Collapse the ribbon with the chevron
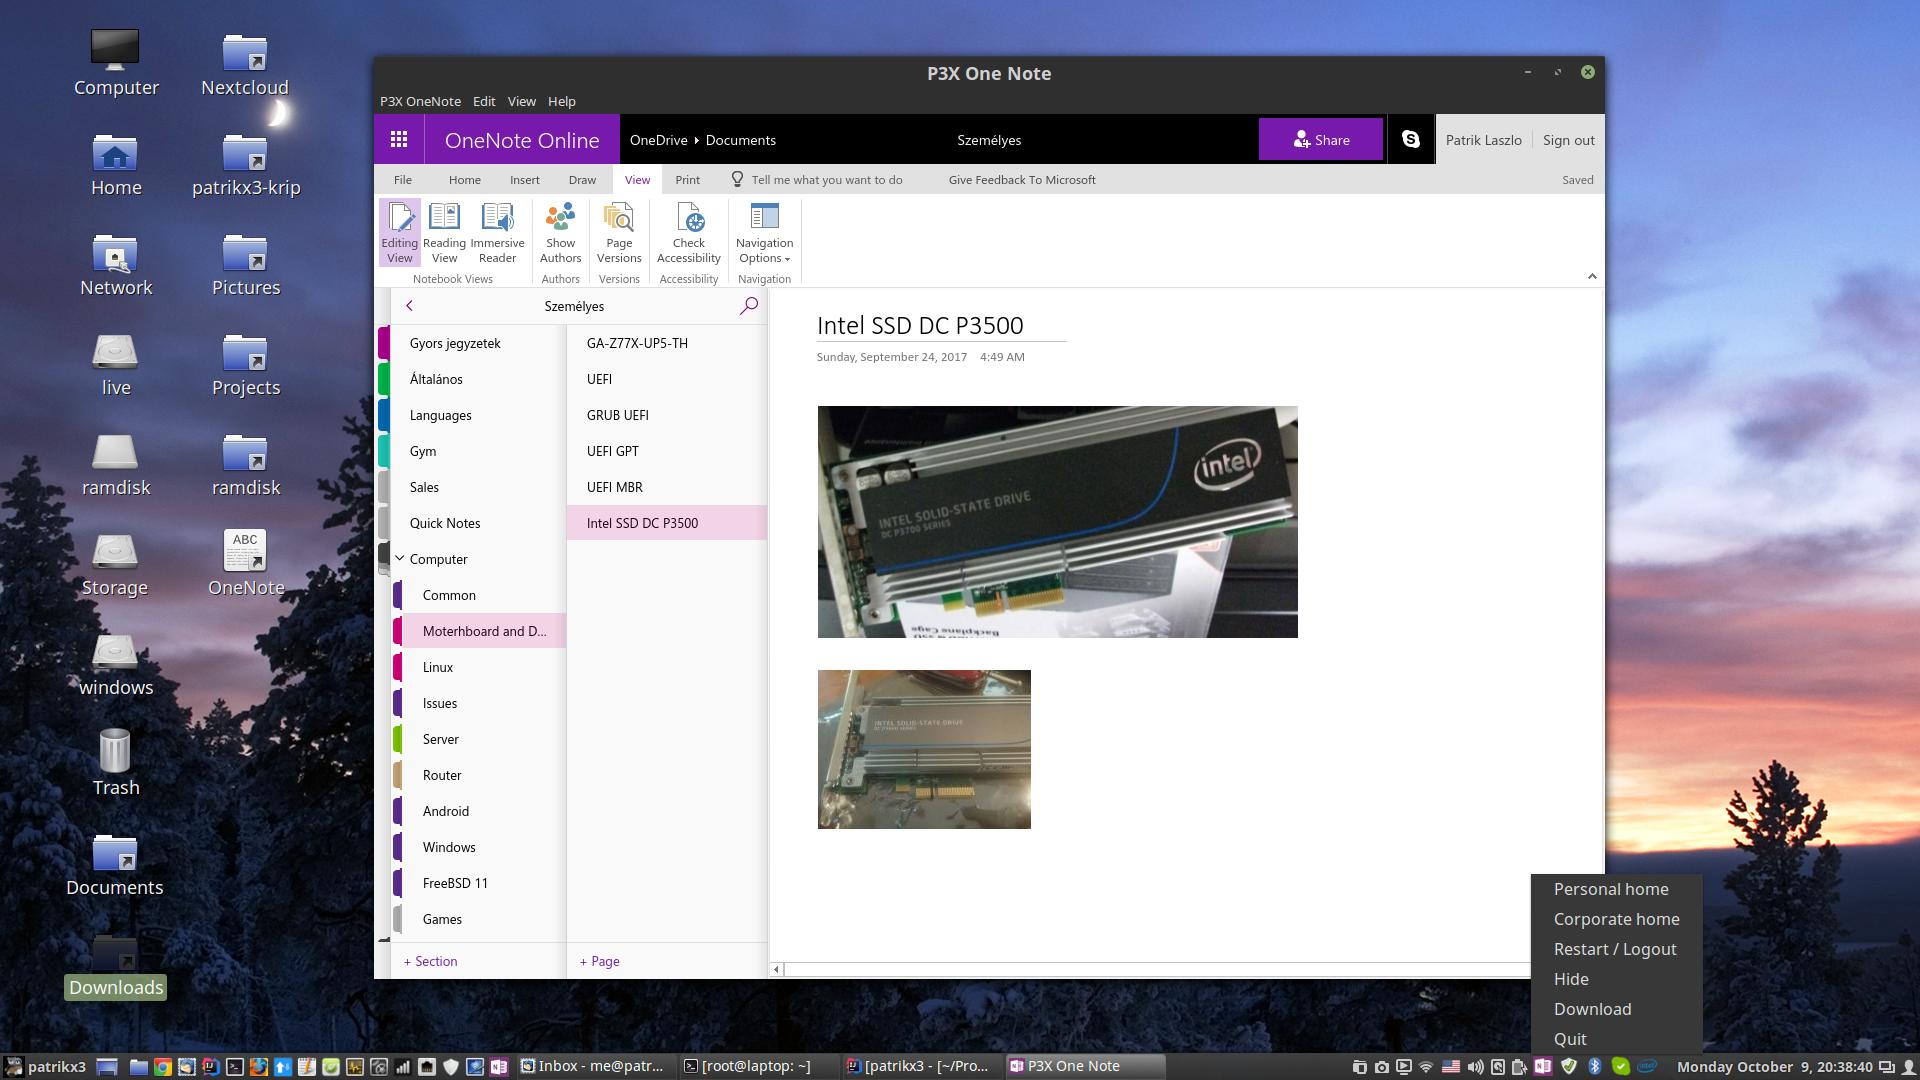 (1592, 277)
